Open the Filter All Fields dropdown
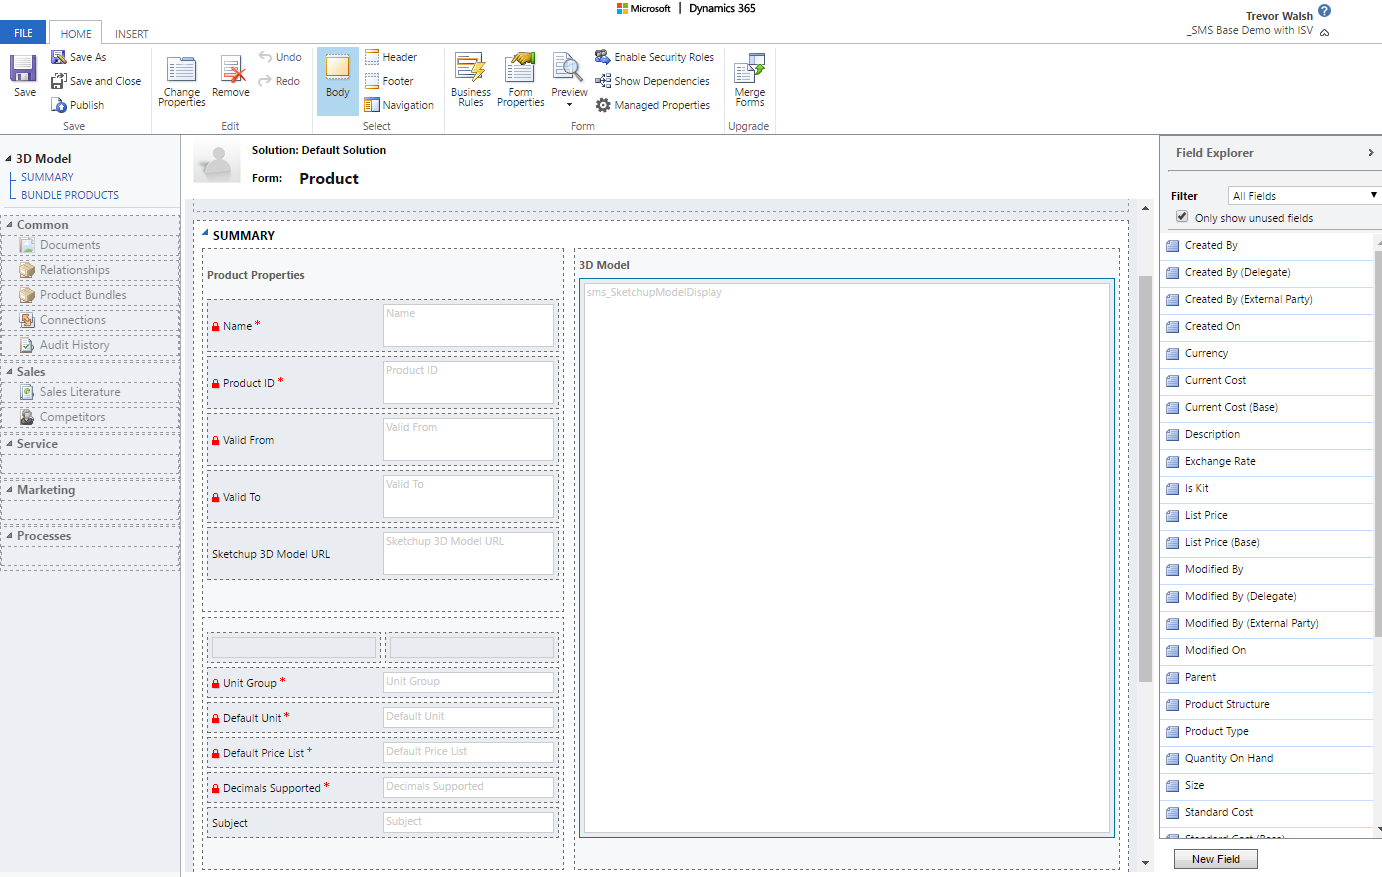The width and height of the screenshot is (1382, 877). (1304, 195)
